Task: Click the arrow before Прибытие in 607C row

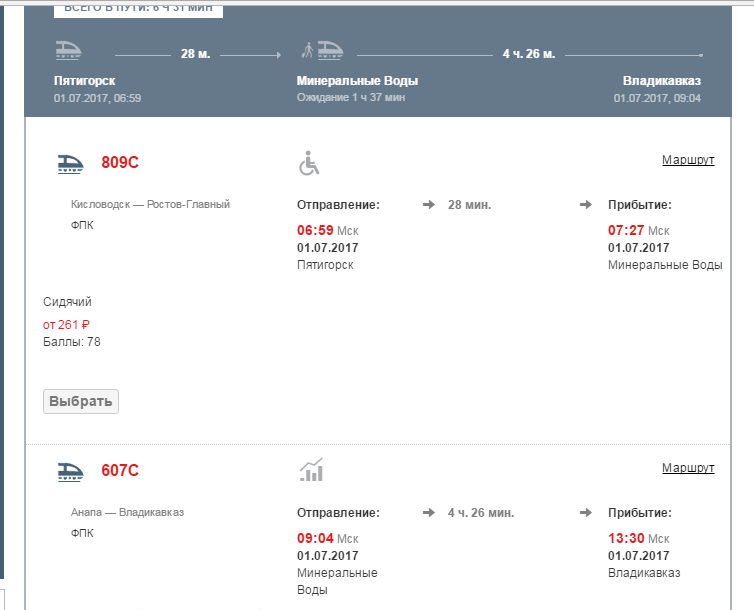Action: tap(586, 513)
